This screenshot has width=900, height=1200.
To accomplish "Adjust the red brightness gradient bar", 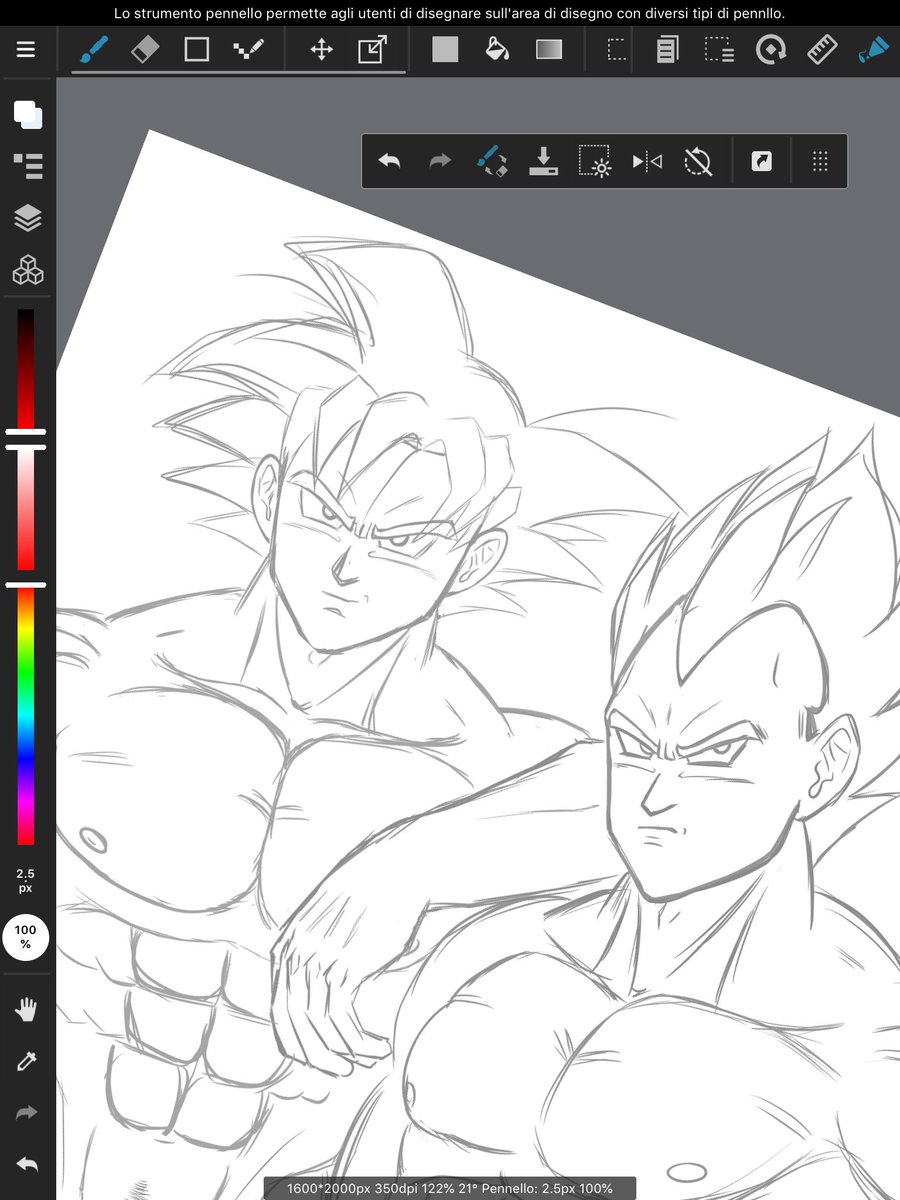I will tap(26, 369).
